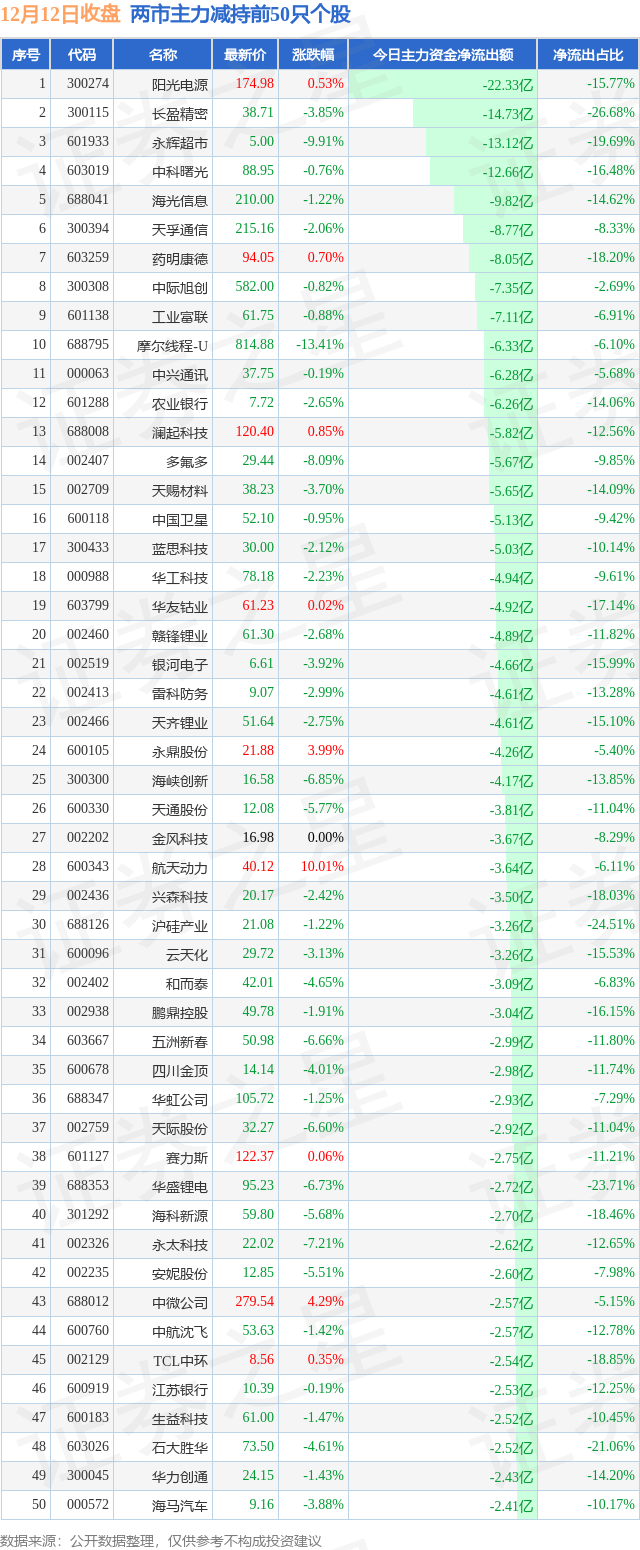
Task: Click stock name 江苏银行
Action: (180, 1389)
